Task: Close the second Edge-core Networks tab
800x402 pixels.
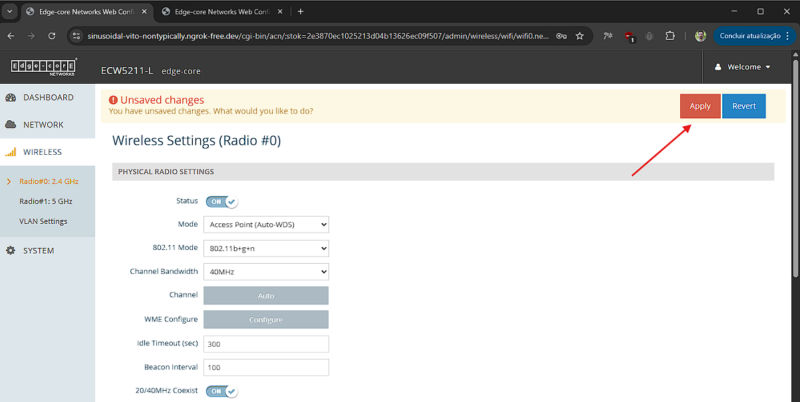Action: click(x=280, y=11)
